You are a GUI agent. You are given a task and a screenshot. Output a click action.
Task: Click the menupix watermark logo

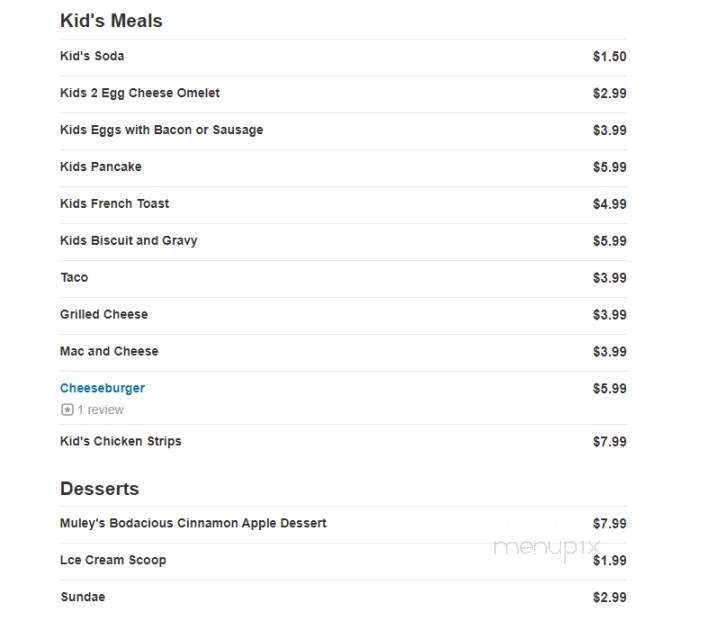[x=546, y=549]
